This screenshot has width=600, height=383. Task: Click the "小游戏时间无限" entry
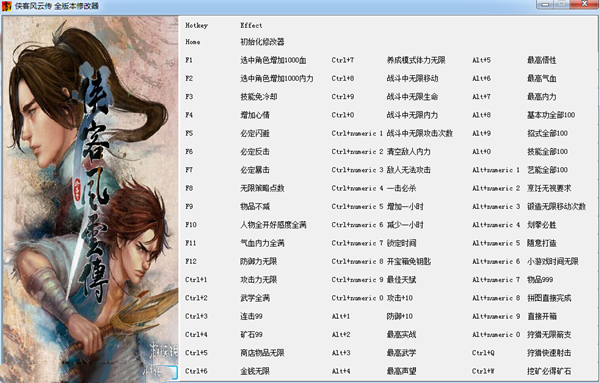[553, 261]
